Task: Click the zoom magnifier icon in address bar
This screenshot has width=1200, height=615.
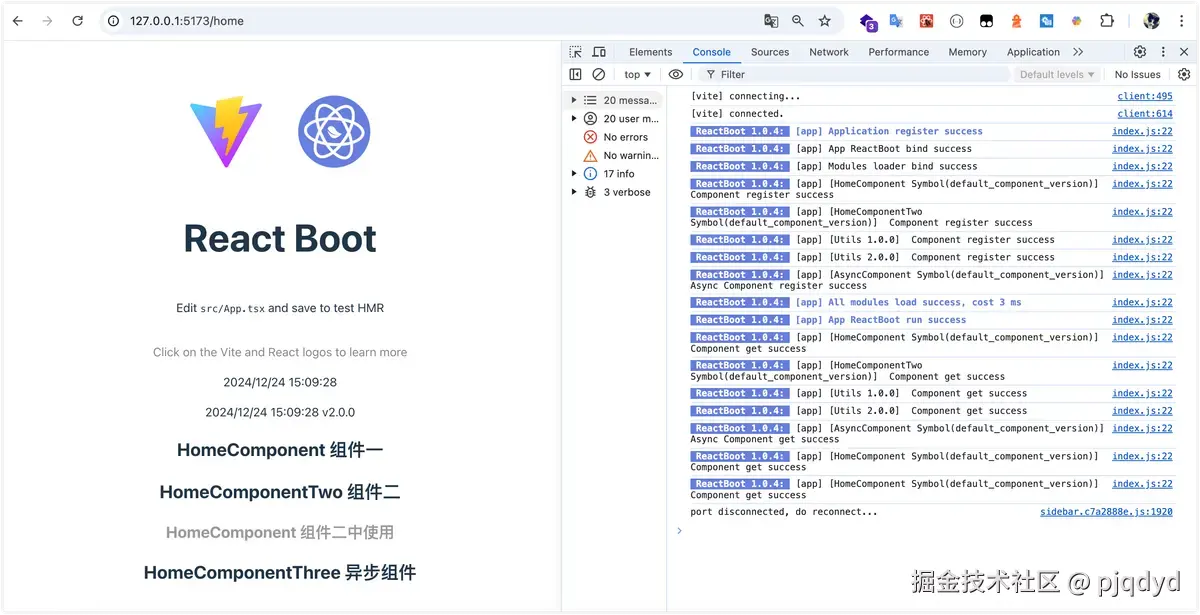Action: tap(798, 20)
